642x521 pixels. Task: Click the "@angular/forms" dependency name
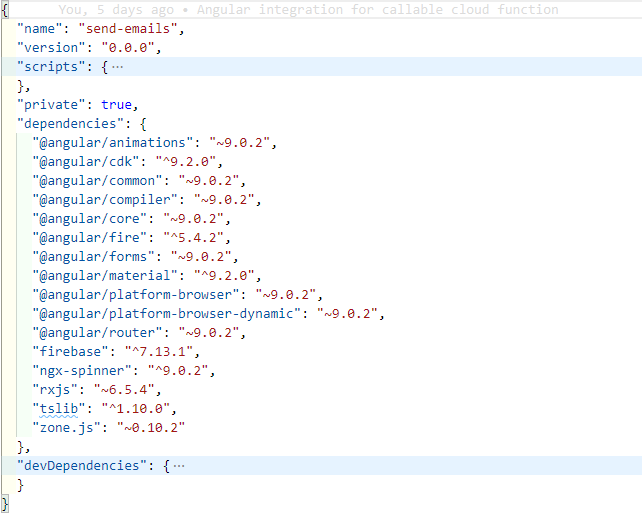[x=93, y=256]
